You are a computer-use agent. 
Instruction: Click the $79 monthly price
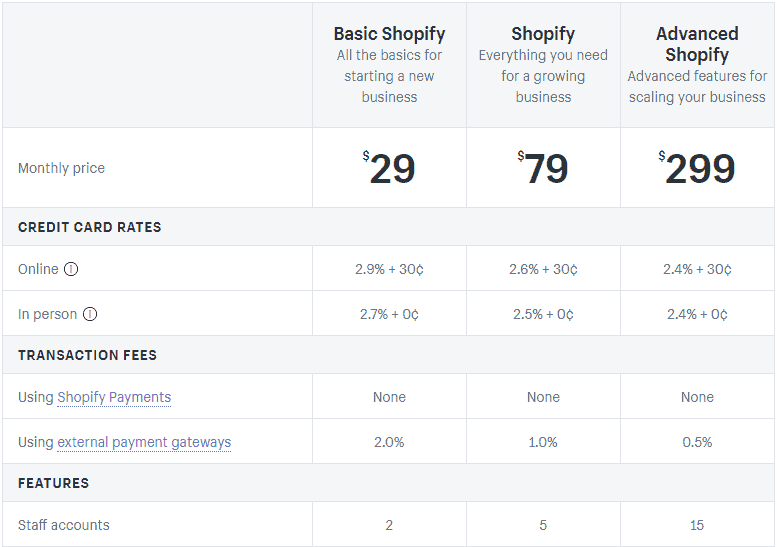pos(543,168)
